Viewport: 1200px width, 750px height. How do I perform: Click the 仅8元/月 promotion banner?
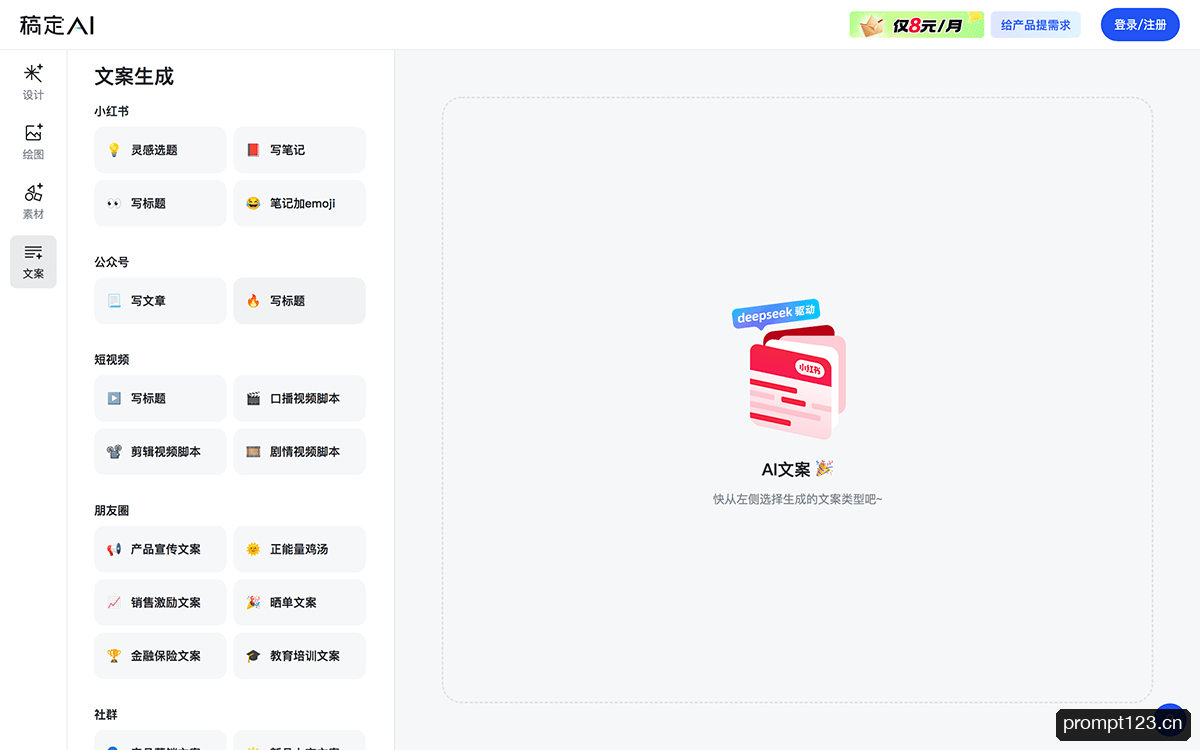click(916, 25)
